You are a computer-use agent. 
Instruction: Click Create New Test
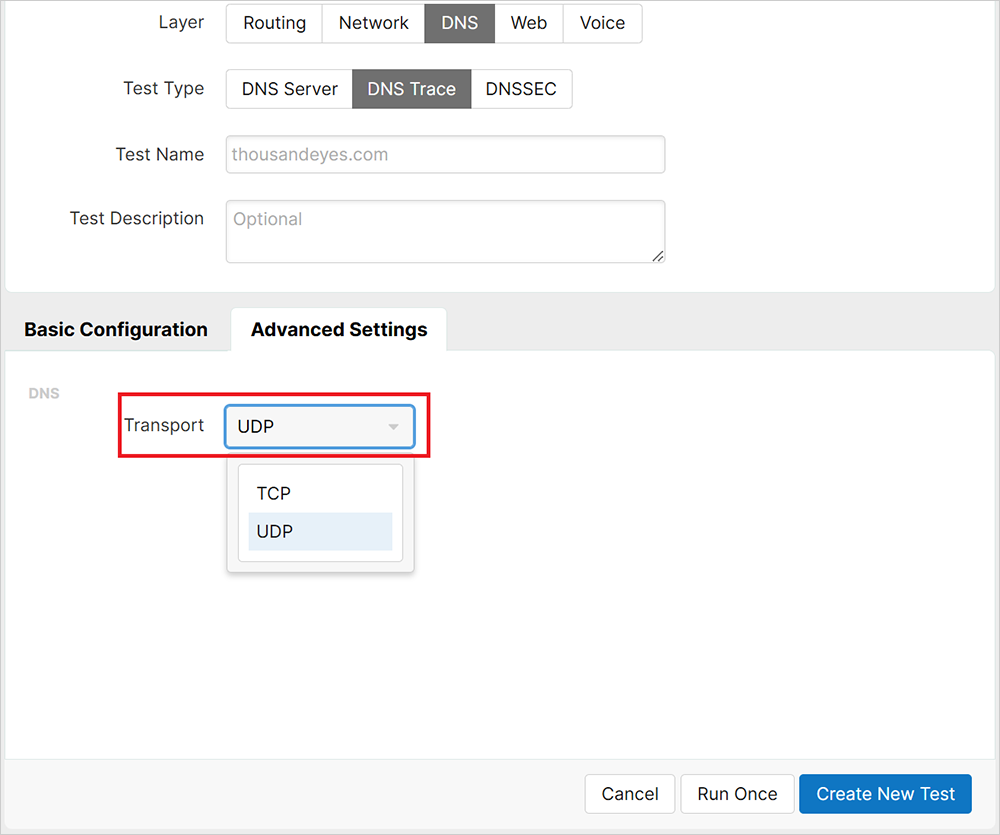click(885, 794)
